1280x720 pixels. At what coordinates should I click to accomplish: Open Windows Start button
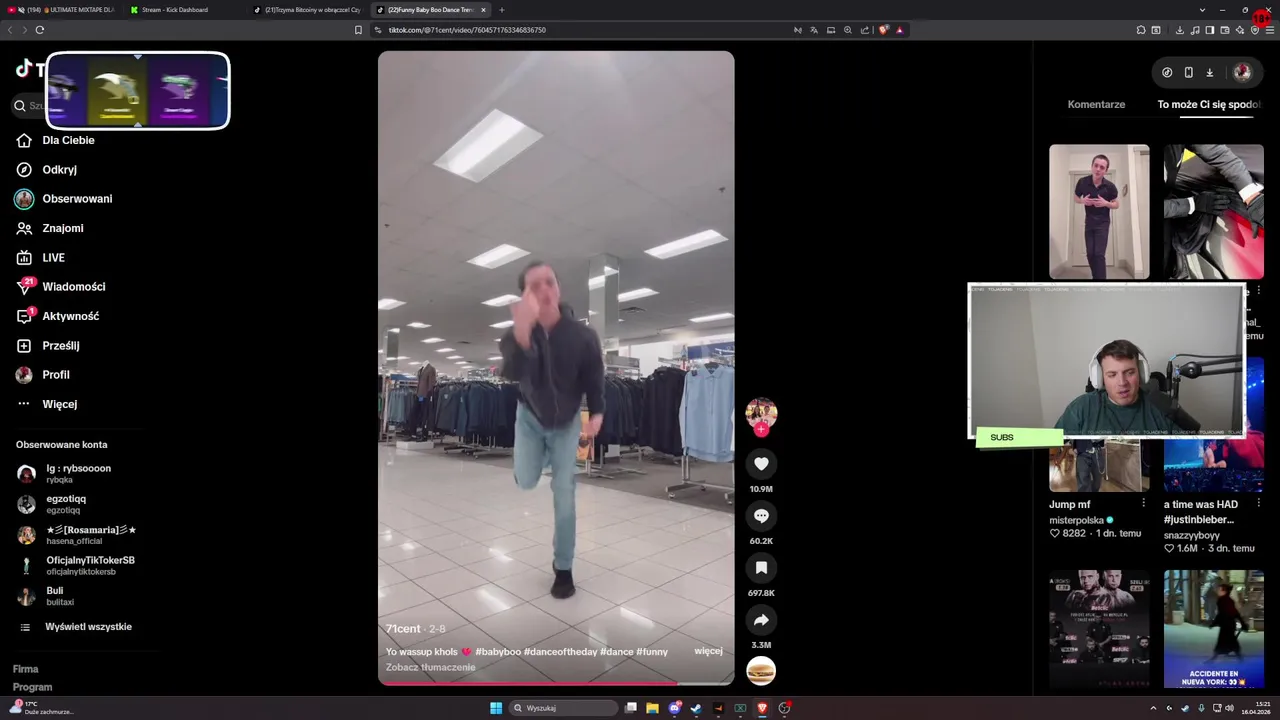click(x=496, y=708)
